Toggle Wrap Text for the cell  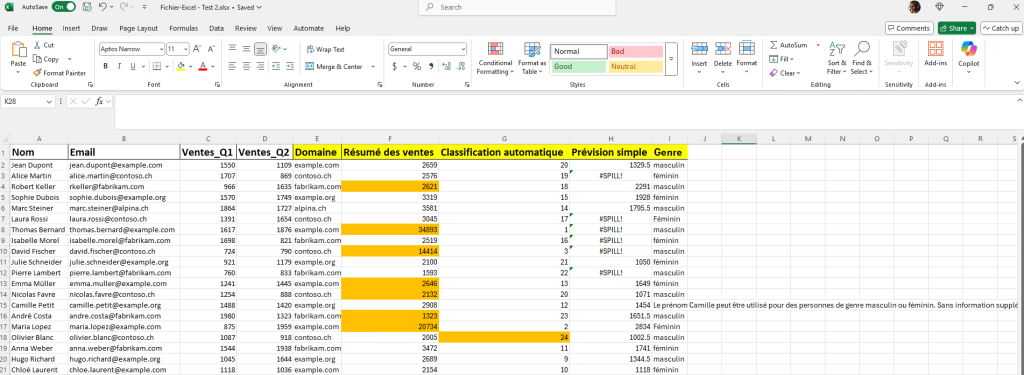[x=325, y=49]
